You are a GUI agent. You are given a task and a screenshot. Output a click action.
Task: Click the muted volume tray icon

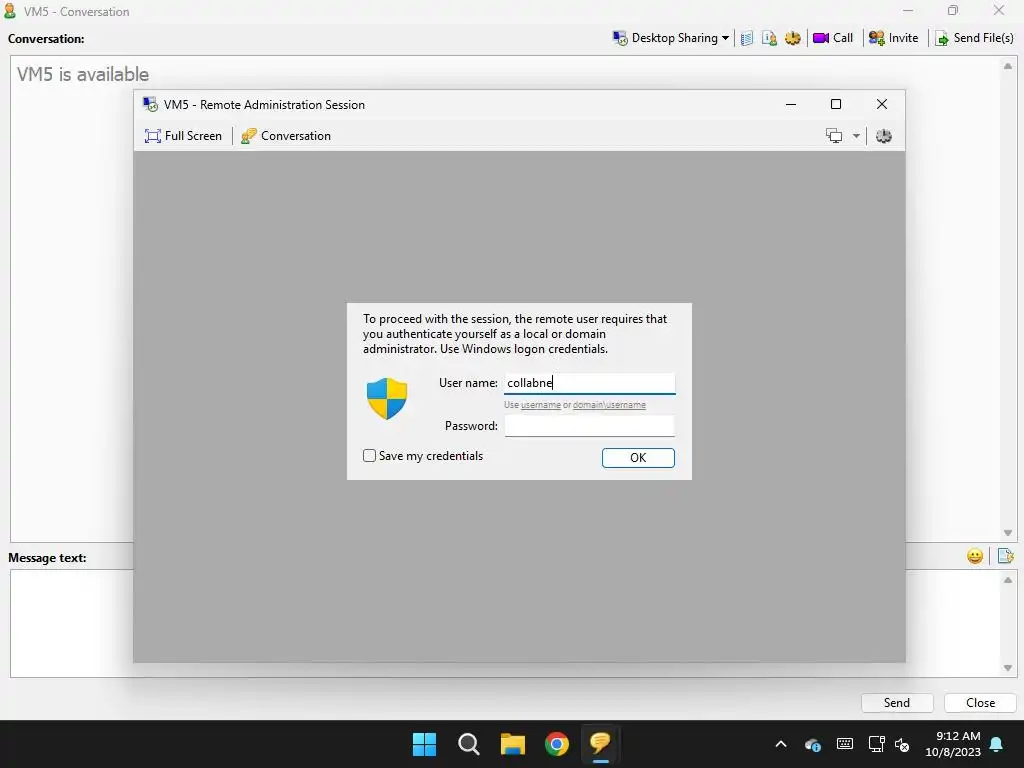coord(902,744)
